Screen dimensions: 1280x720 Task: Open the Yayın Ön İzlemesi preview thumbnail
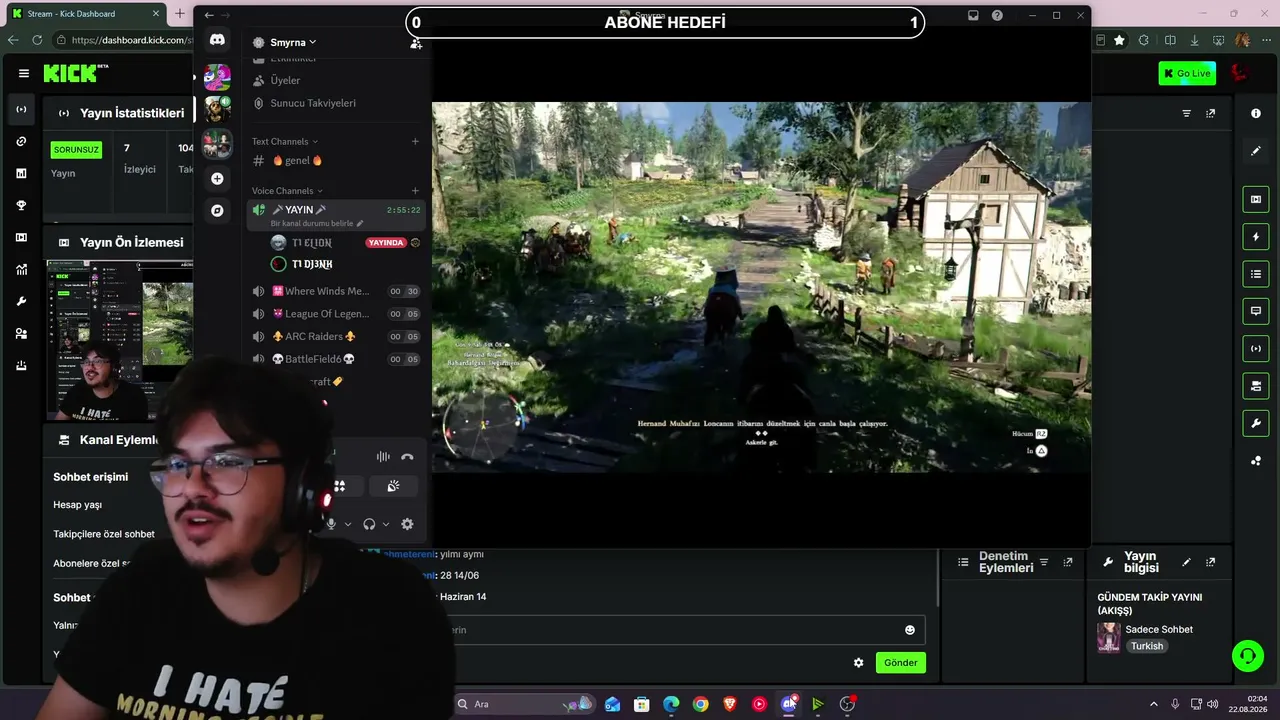point(119,340)
